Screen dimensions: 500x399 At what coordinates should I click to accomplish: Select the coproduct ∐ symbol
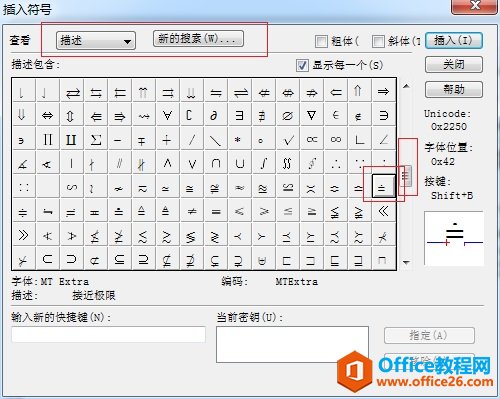click(x=72, y=139)
